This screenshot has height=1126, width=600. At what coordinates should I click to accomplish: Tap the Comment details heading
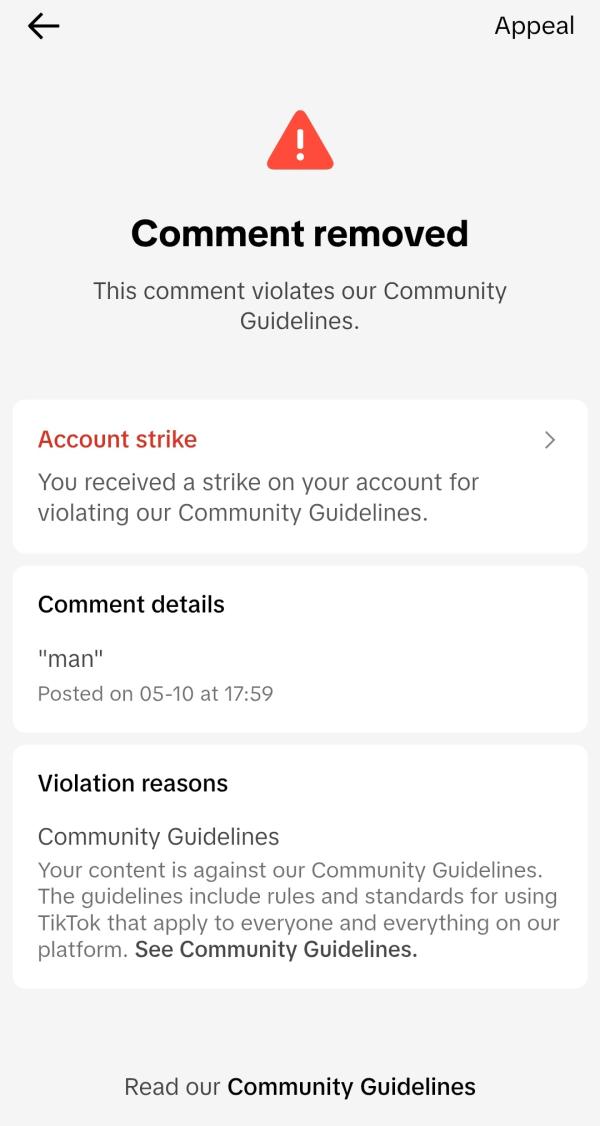point(131,604)
